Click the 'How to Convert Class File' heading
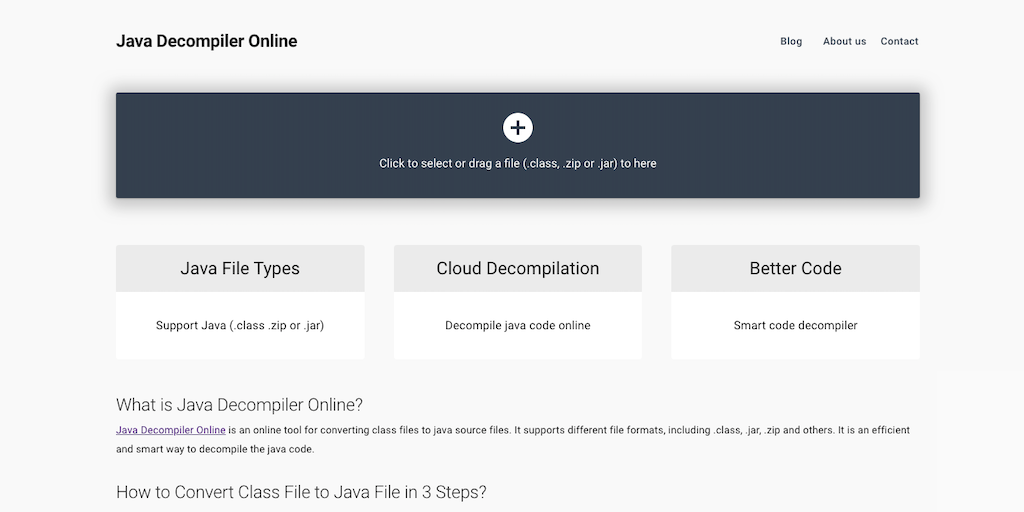The image size is (1024, 512). coord(301,492)
